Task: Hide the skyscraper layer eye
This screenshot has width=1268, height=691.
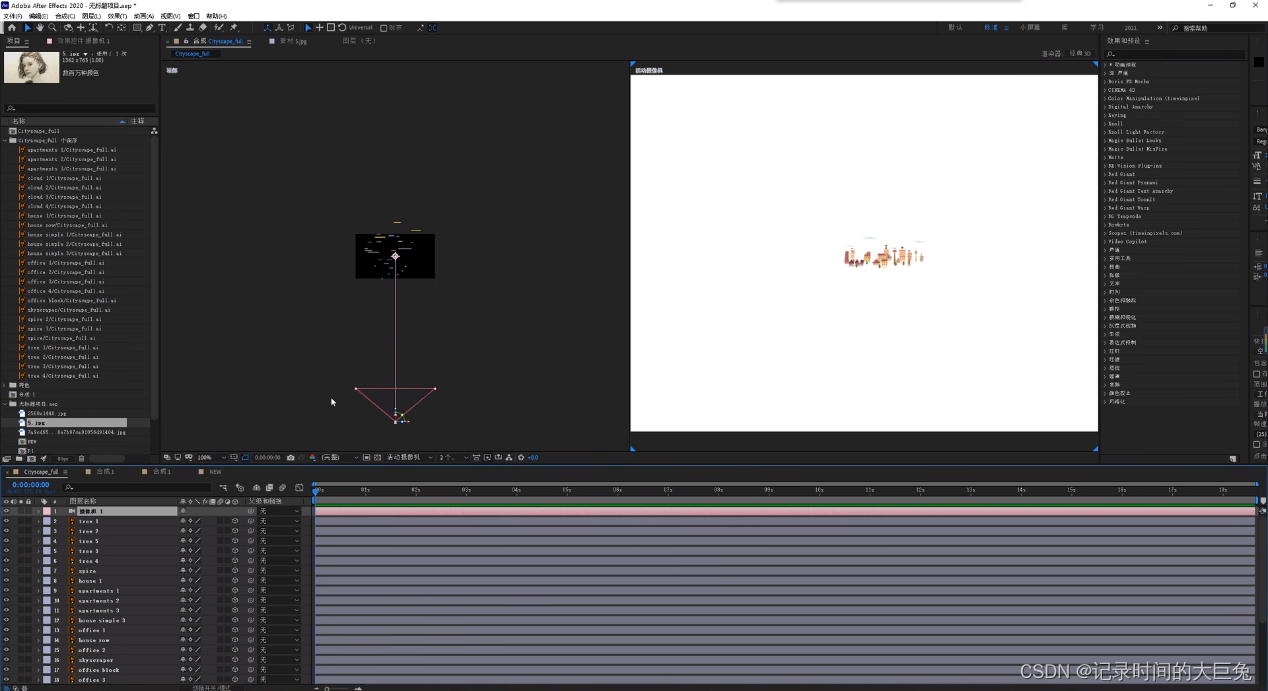Action: point(6,660)
